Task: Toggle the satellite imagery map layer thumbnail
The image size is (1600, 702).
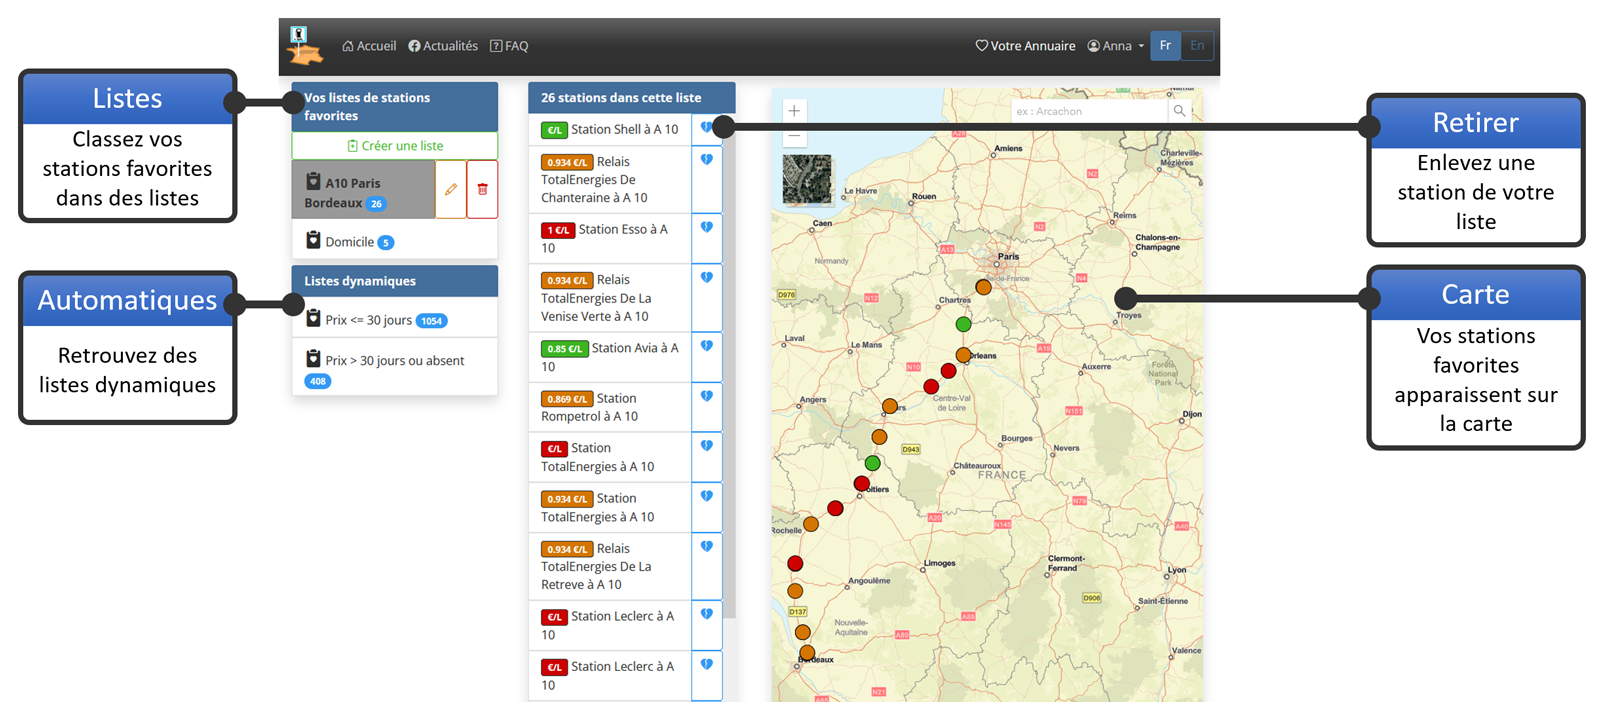Action: pyautogui.click(x=807, y=180)
